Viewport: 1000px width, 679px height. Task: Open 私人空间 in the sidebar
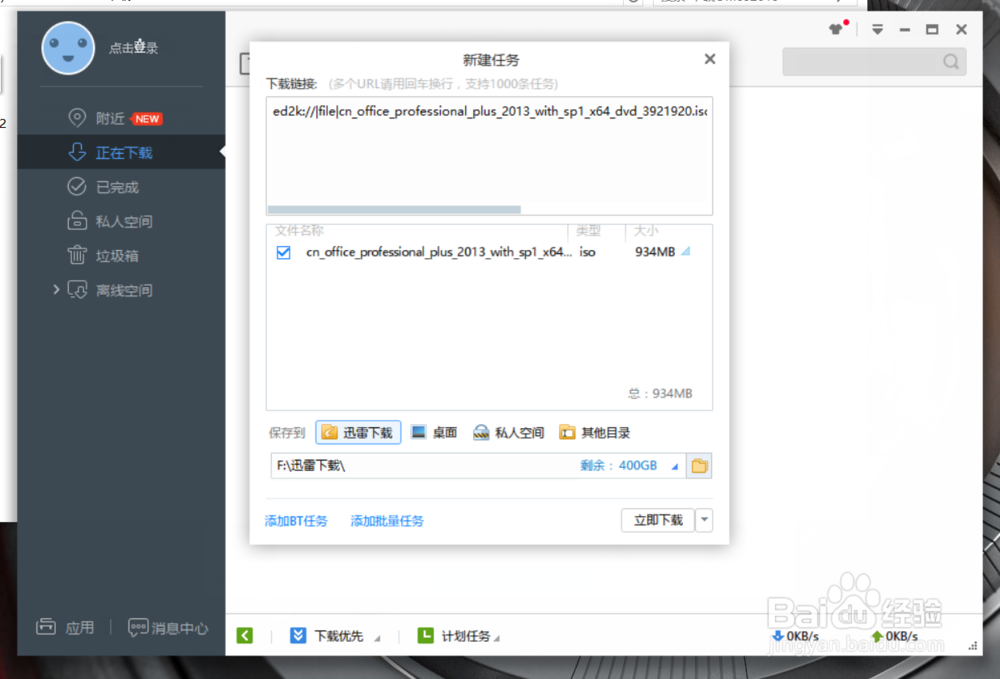pos(110,221)
